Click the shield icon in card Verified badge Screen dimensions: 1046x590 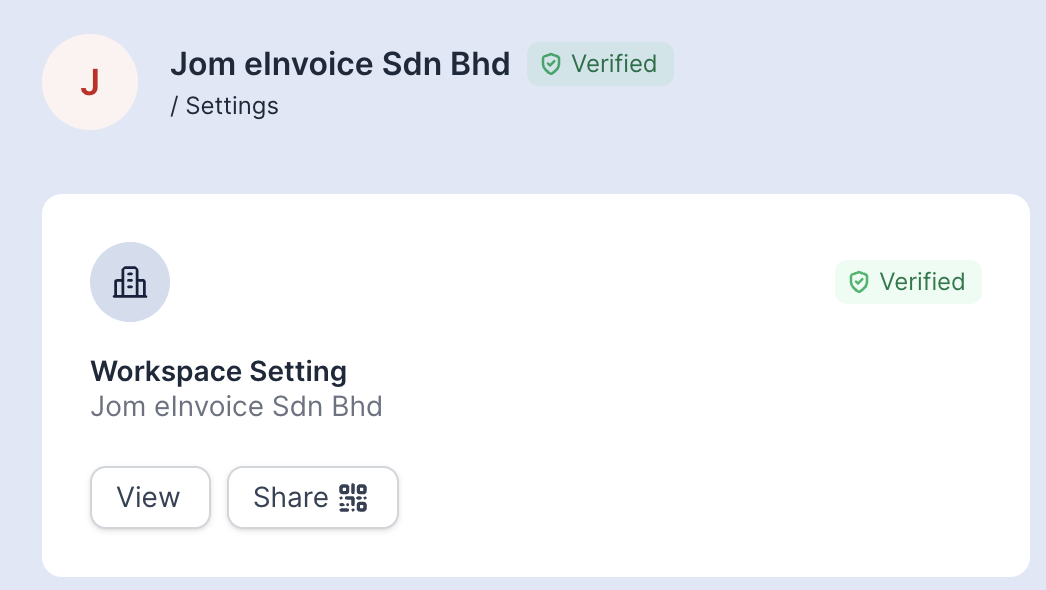pyautogui.click(x=859, y=282)
